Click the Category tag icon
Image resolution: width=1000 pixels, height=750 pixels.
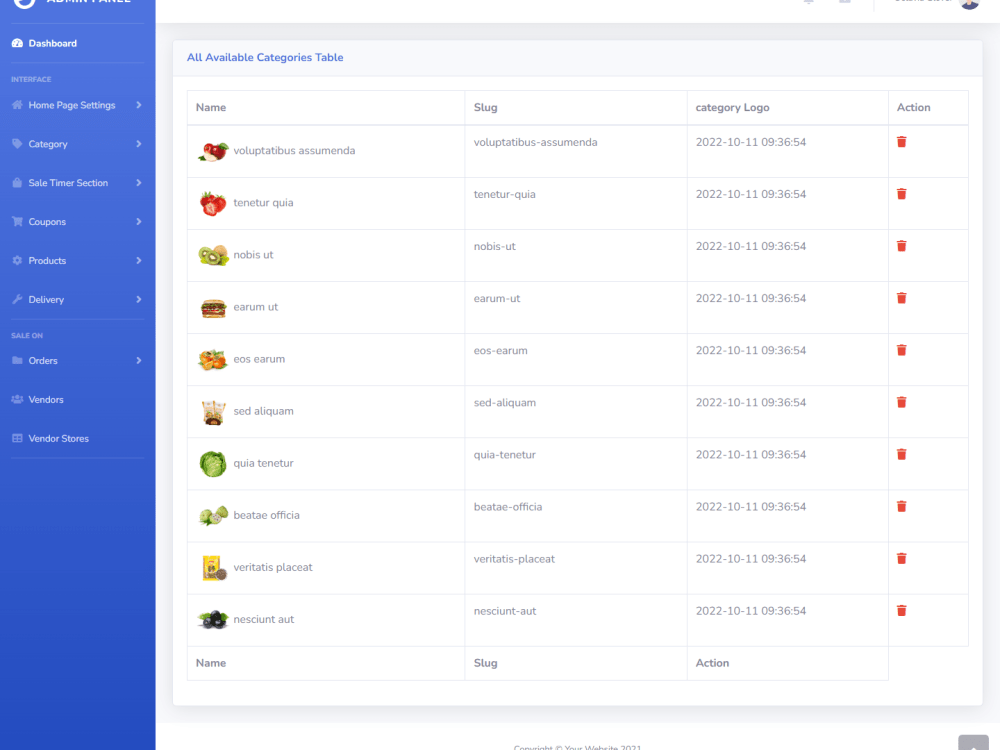tap(17, 143)
